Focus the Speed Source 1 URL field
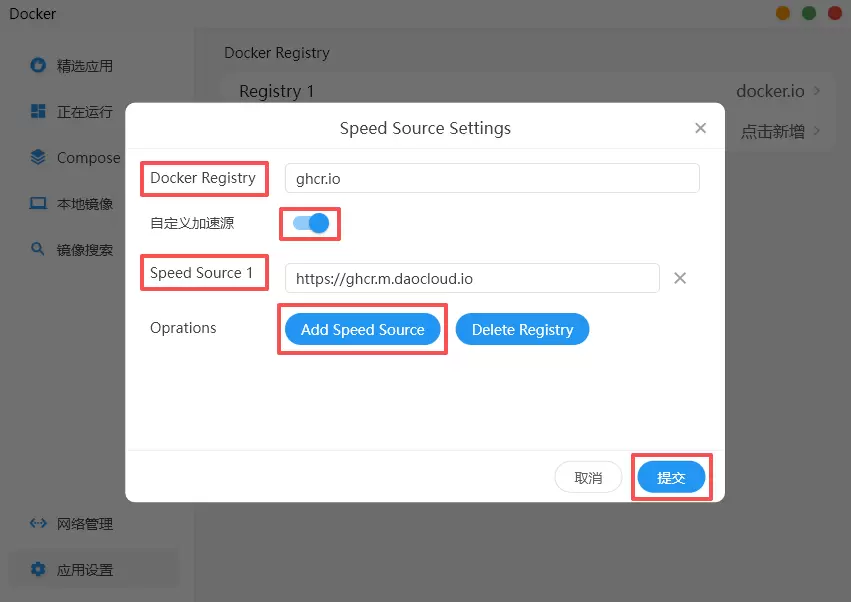Screen dimensions: 851x602 tap(472, 278)
